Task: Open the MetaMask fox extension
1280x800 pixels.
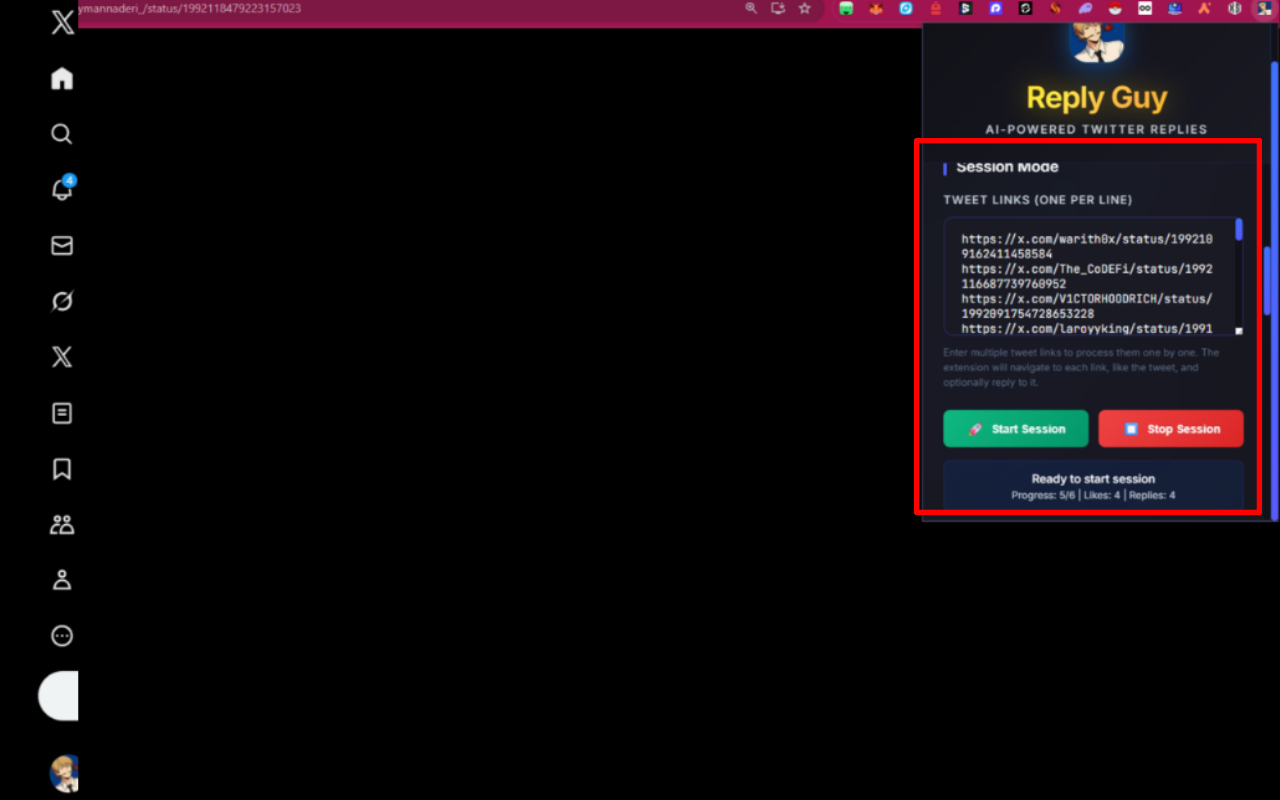Action: (x=876, y=8)
